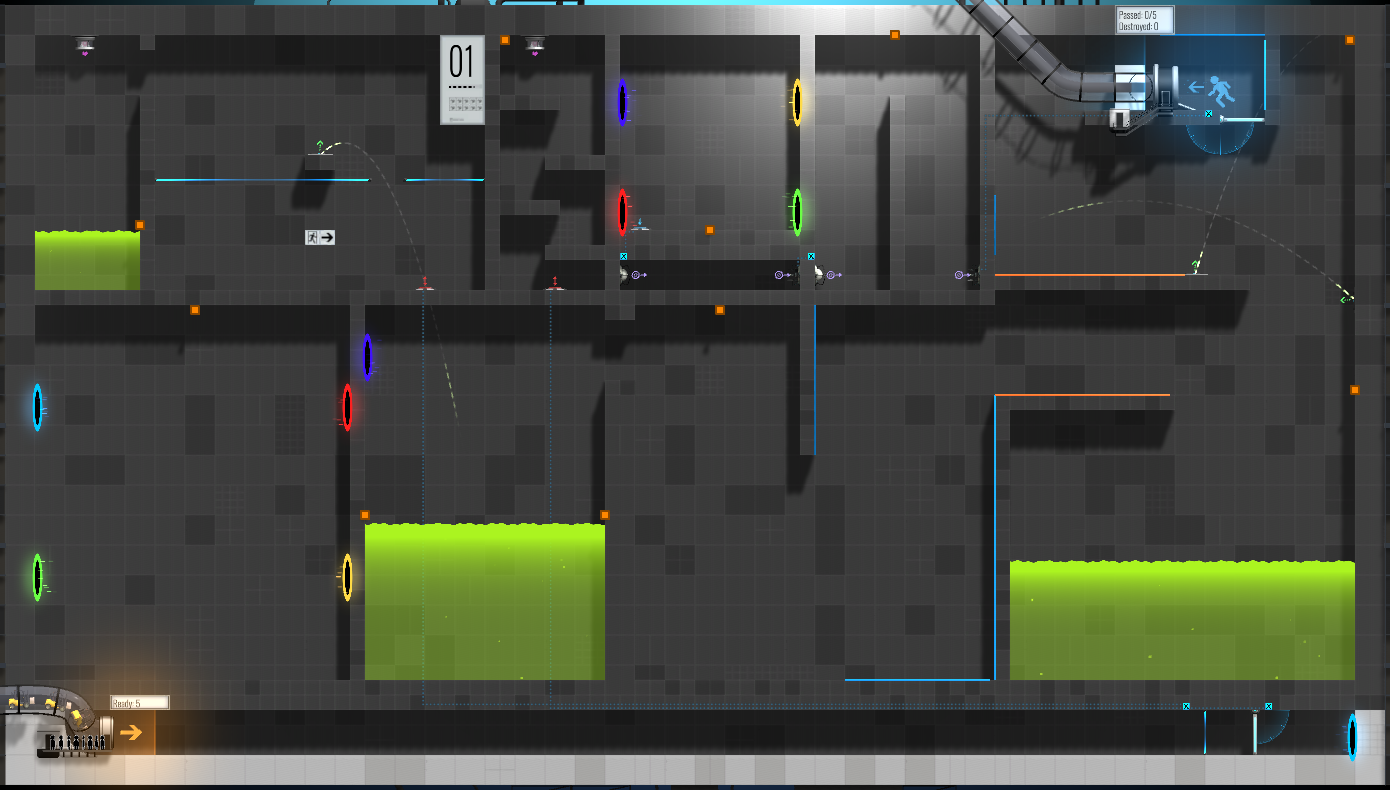
Task: Select the red portal in the left chamber
Action: click(347, 407)
